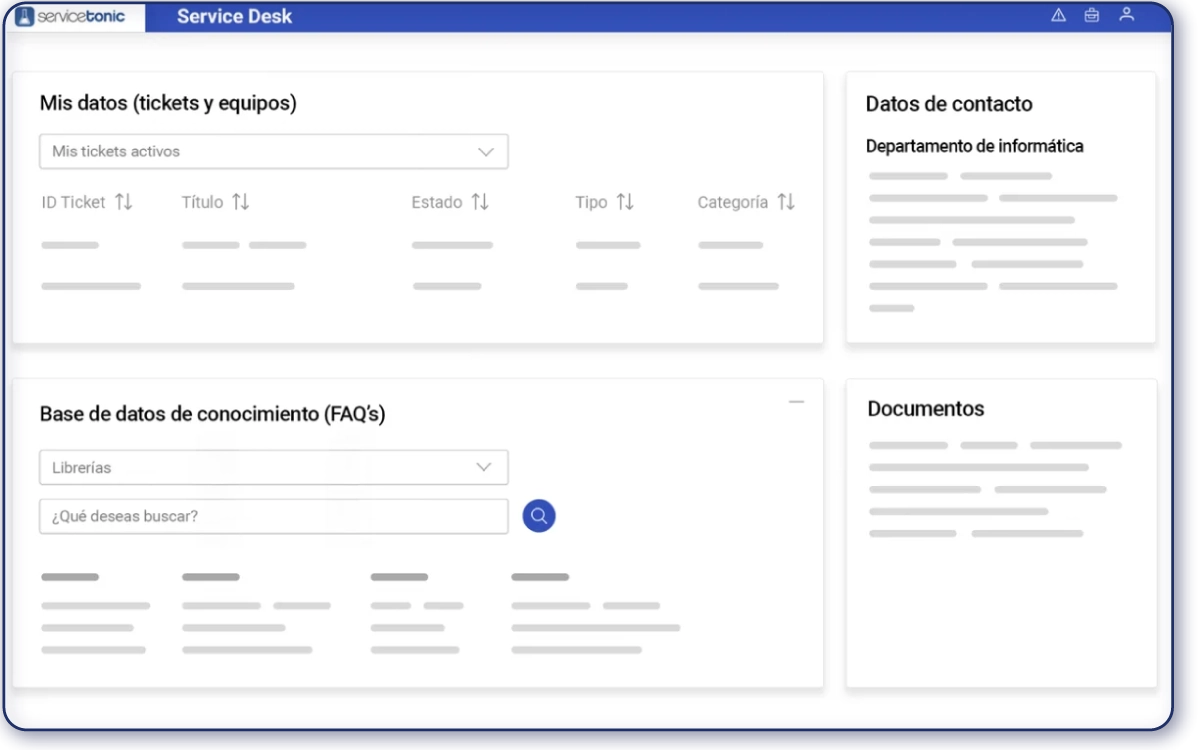Sort tickets by ID Ticket arrows
The height and width of the screenshot is (750, 1200).
(124, 202)
